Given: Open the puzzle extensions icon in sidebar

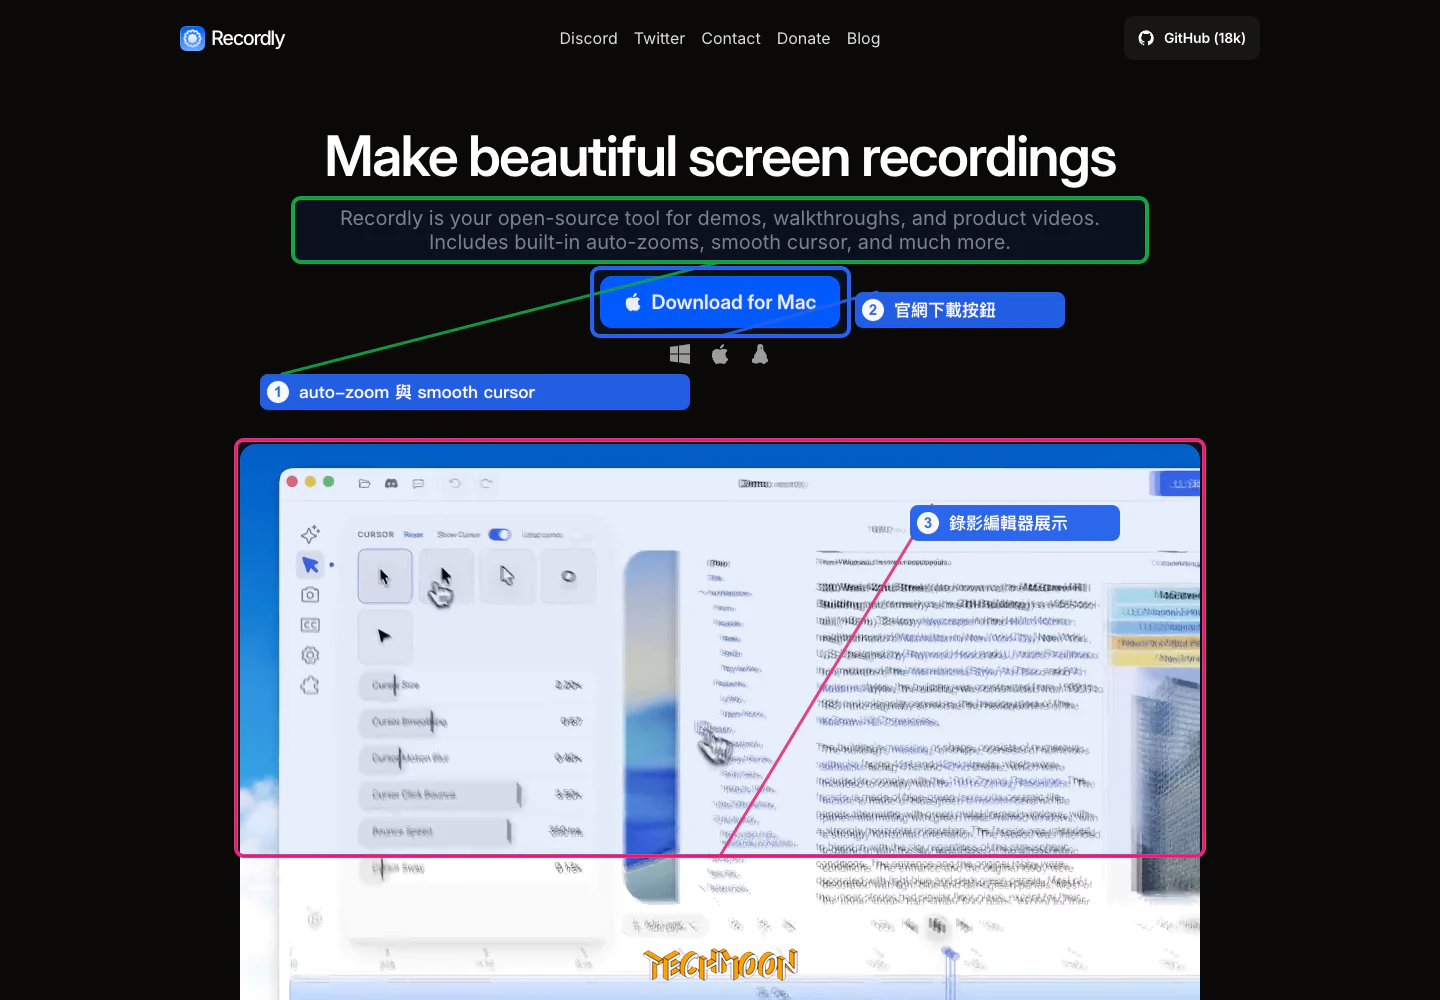Looking at the screenshot, I should coord(310,686).
